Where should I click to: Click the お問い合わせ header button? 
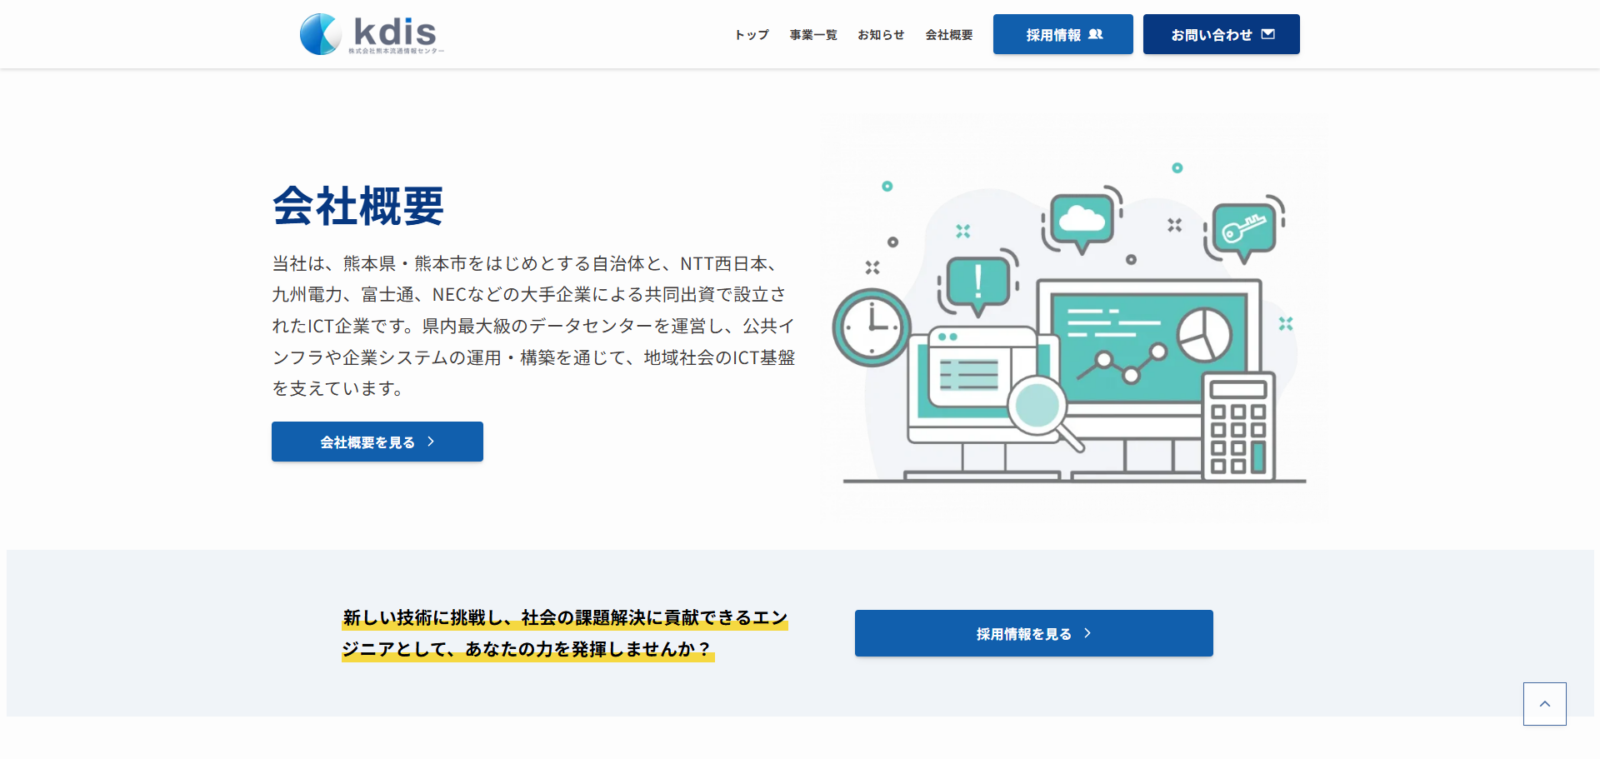[1221, 34]
